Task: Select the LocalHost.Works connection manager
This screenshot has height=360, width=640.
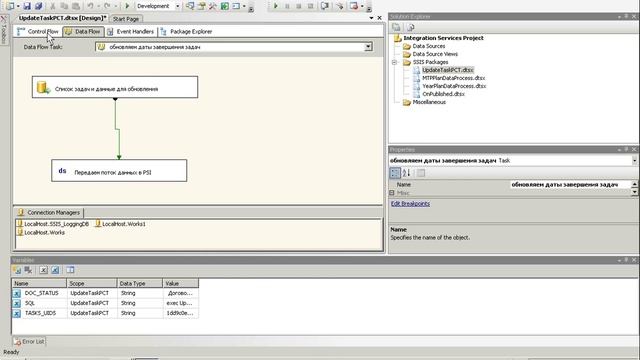Action: pos(40,232)
